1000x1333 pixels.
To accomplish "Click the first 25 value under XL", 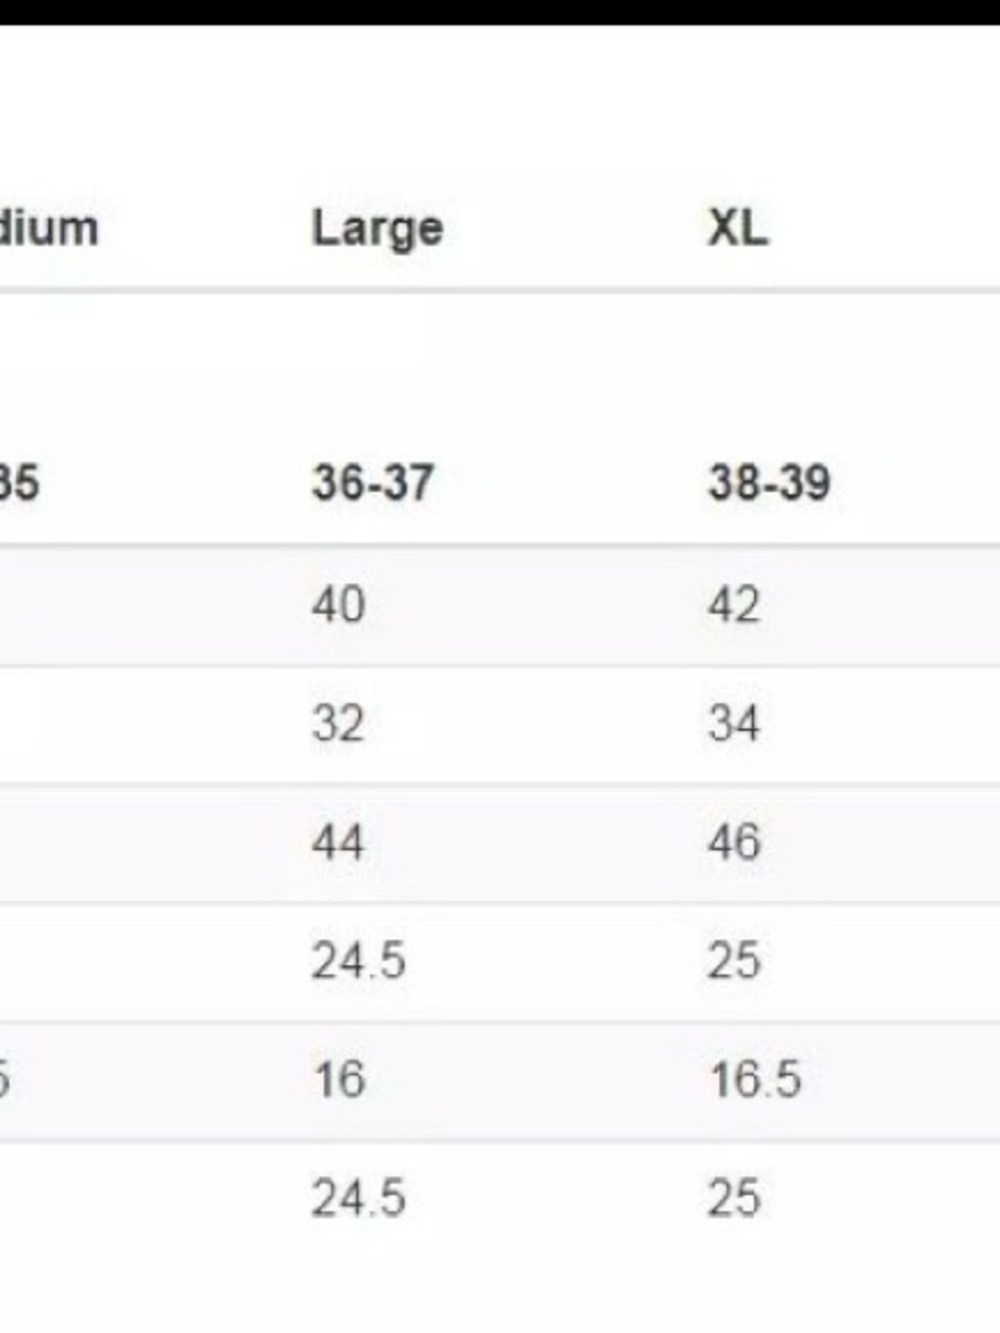I will click(734, 961).
